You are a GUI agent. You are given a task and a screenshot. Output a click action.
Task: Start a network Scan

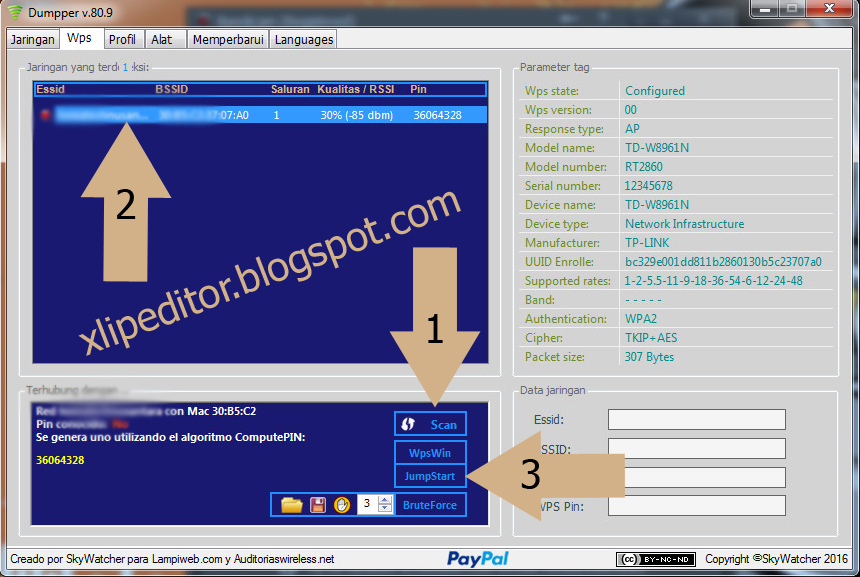[x=431, y=424]
